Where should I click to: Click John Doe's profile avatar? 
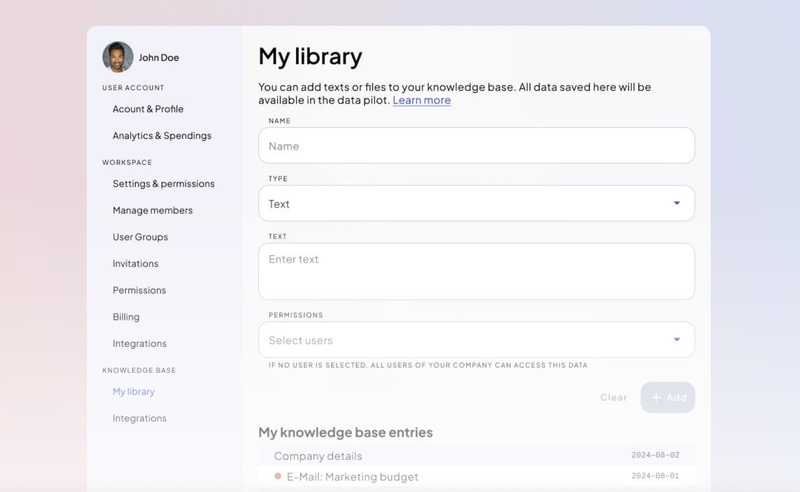coord(118,57)
